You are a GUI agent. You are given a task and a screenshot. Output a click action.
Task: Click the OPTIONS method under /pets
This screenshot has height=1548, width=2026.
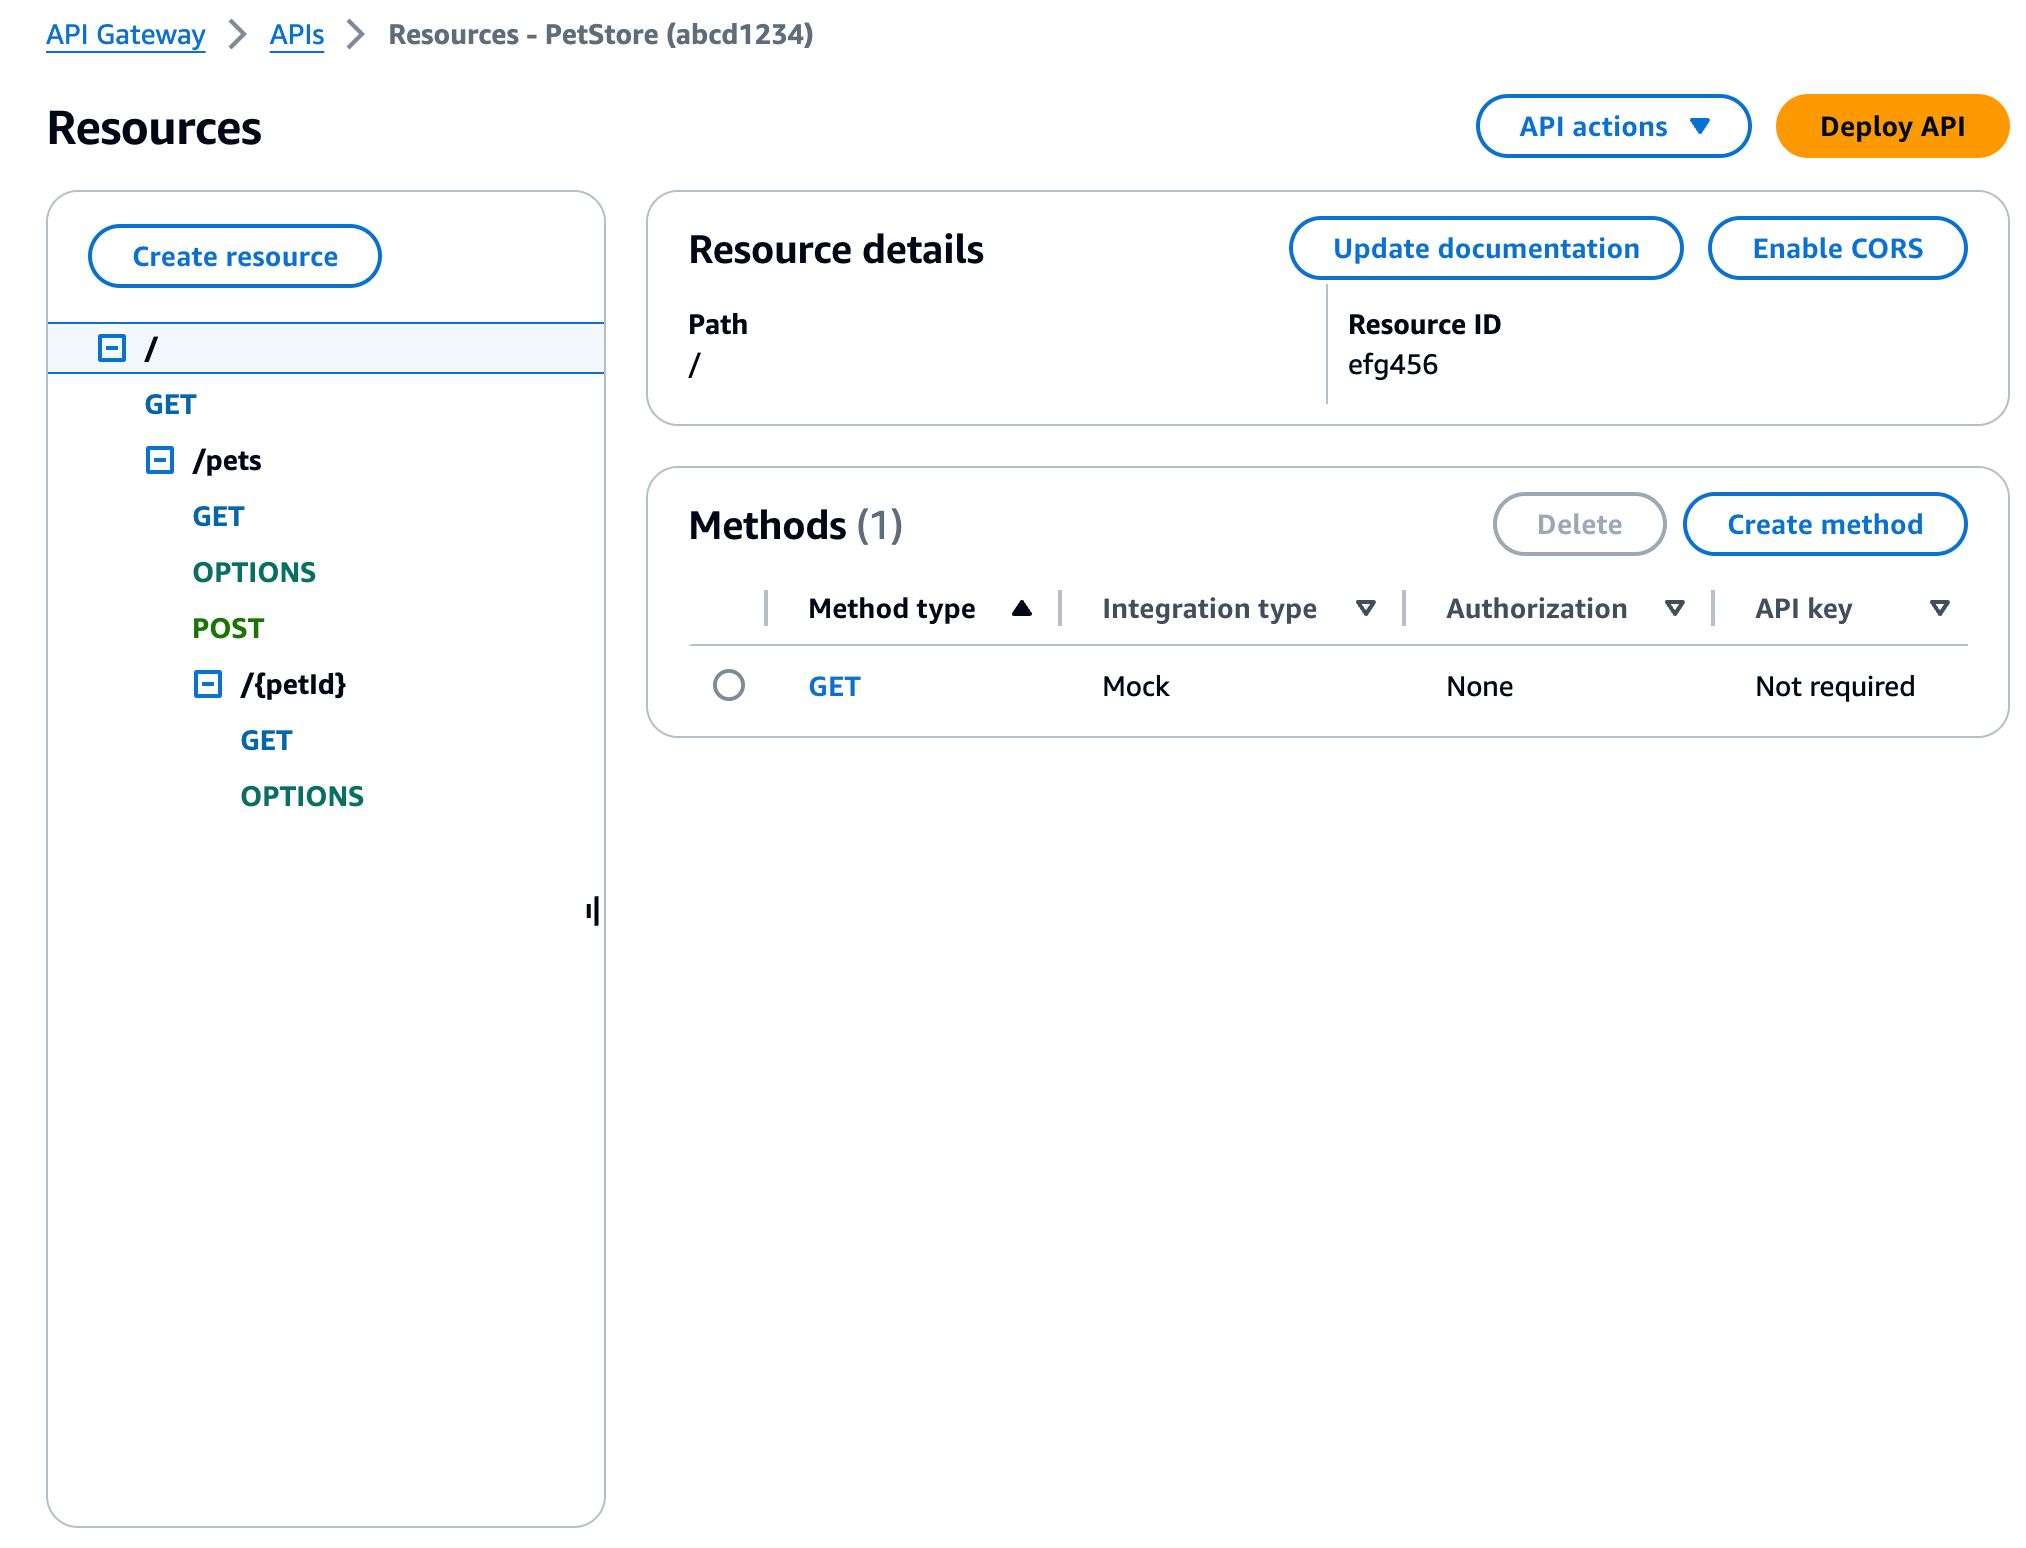pos(252,571)
